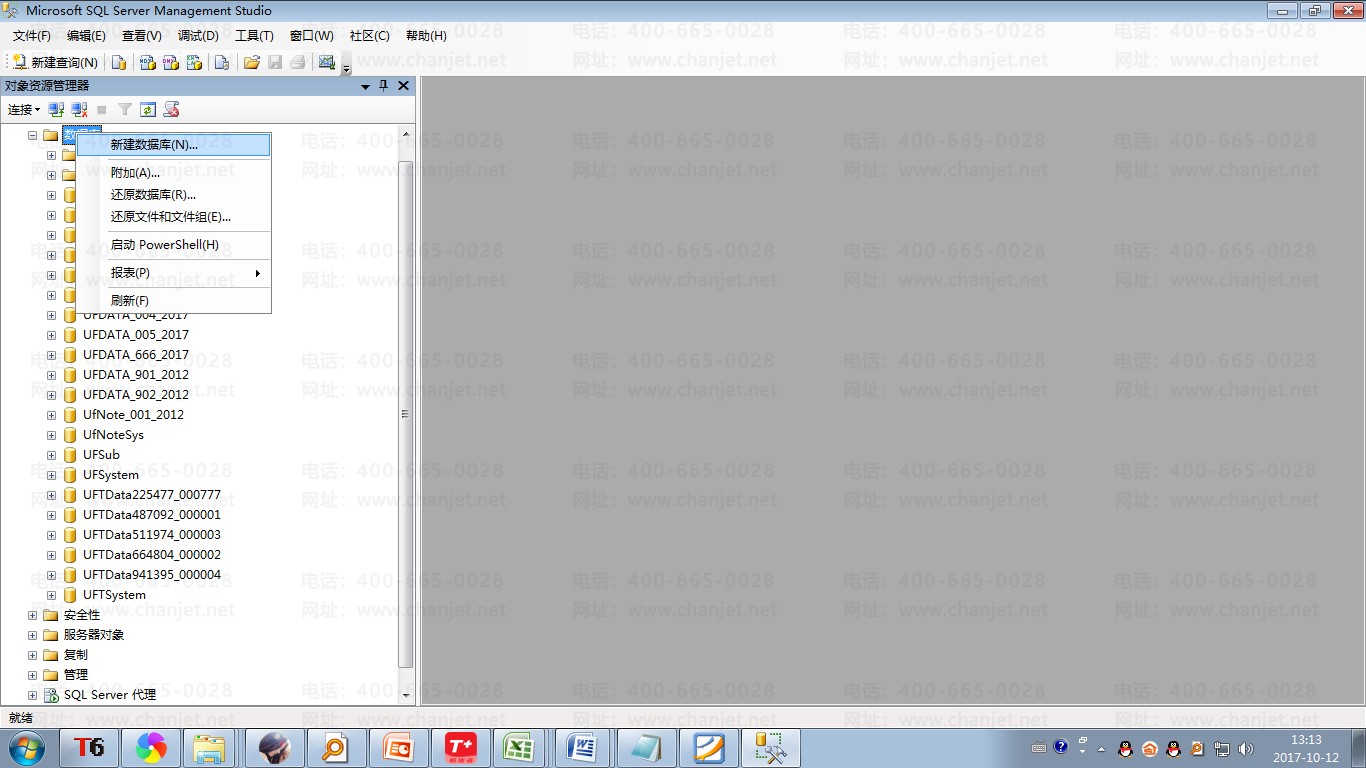Click the disconnect server icon
The width and height of the screenshot is (1366, 768).
click(x=79, y=110)
